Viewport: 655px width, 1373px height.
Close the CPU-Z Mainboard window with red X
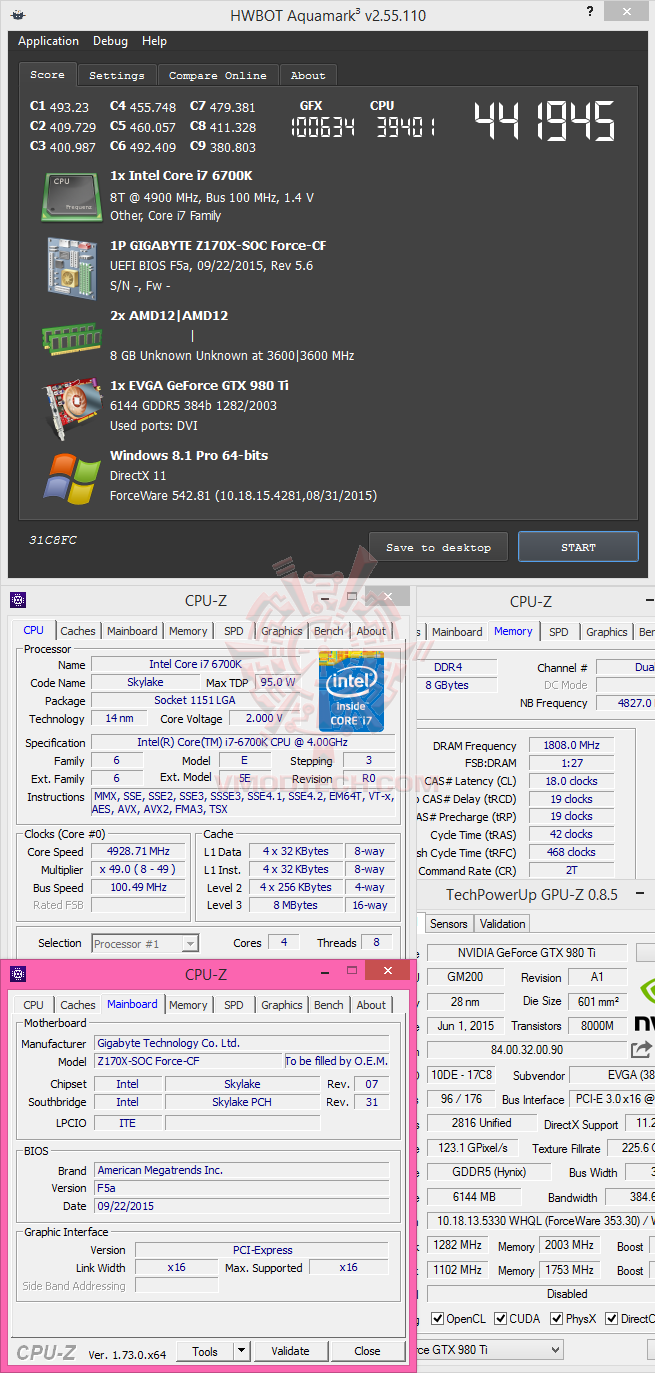[386, 970]
